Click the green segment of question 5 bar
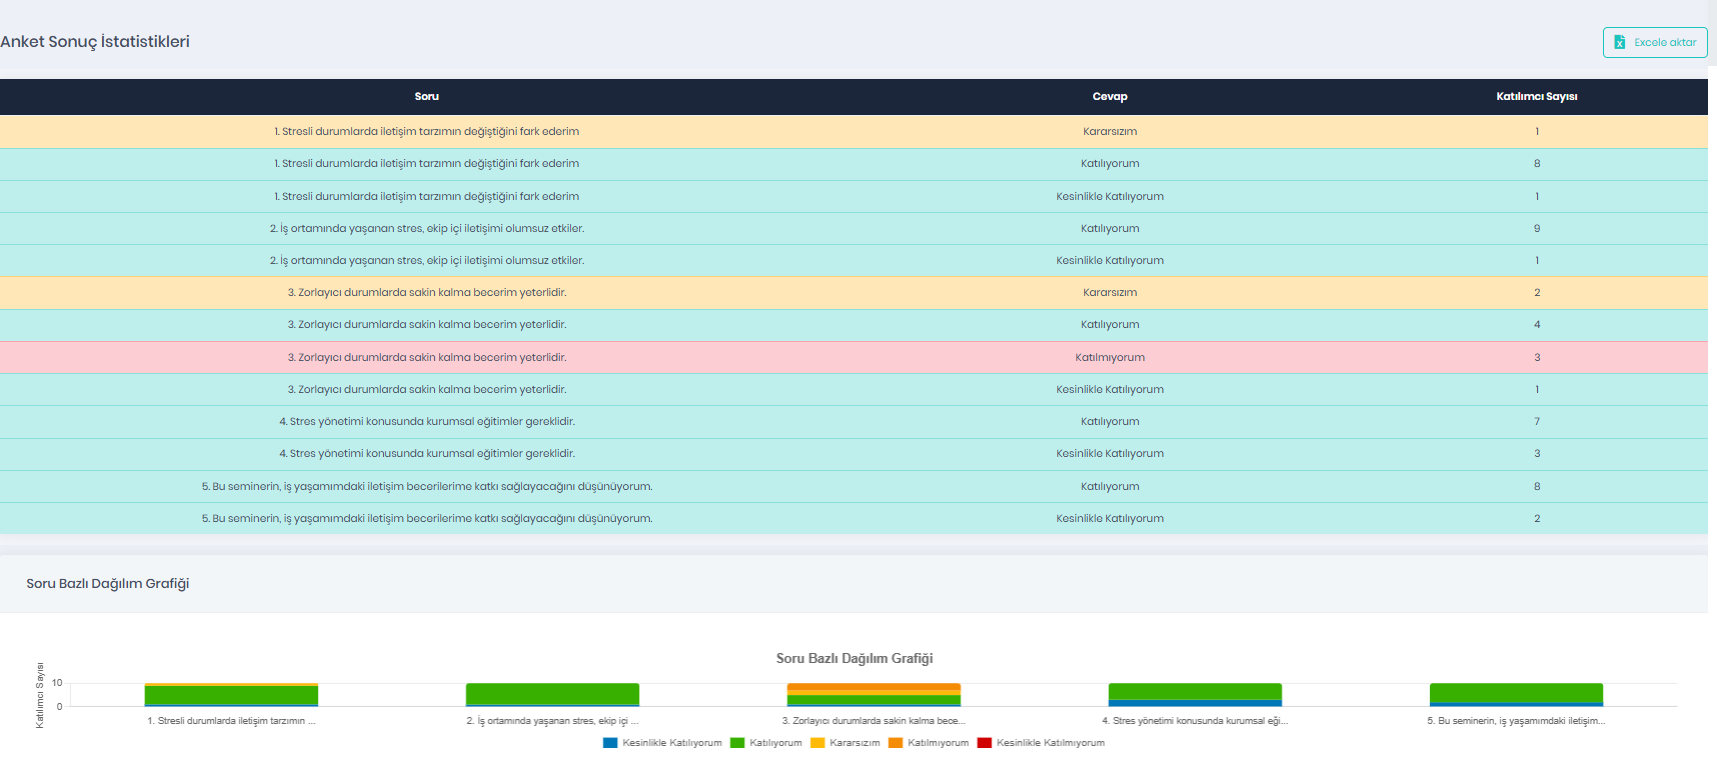This screenshot has height=780, width=1717. tap(1515, 693)
